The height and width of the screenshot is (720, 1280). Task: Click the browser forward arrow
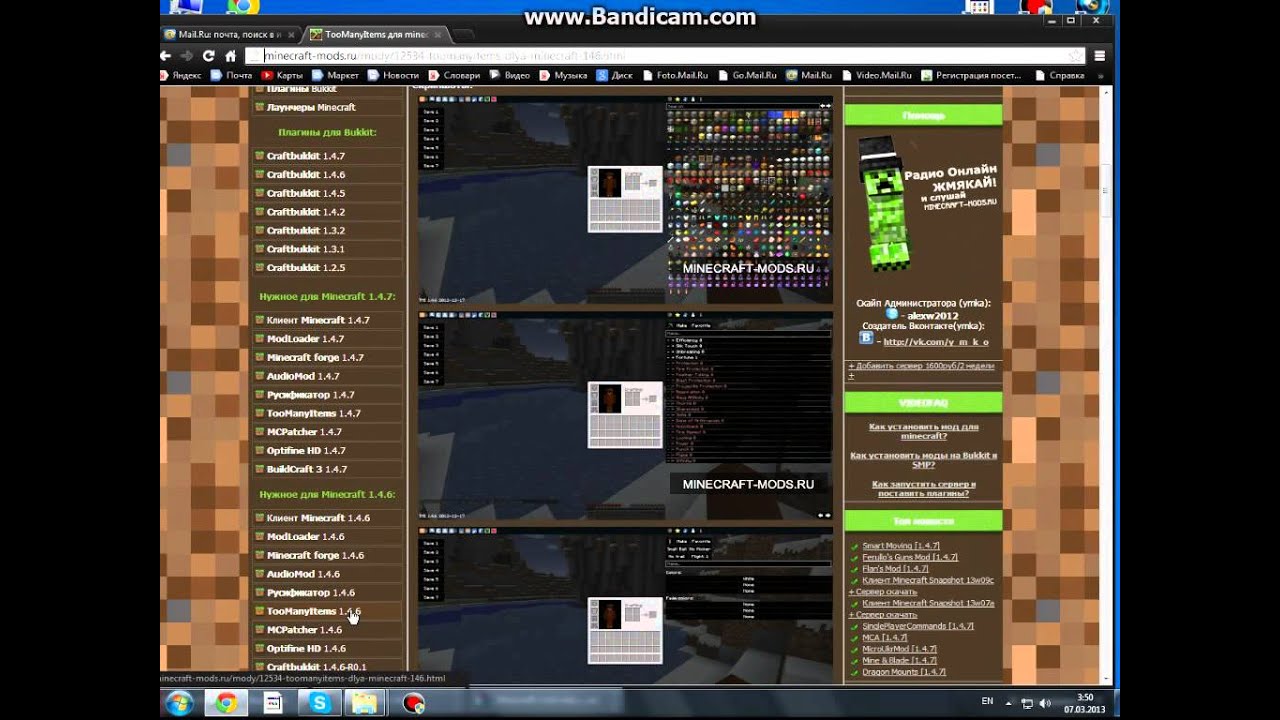[x=187, y=56]
